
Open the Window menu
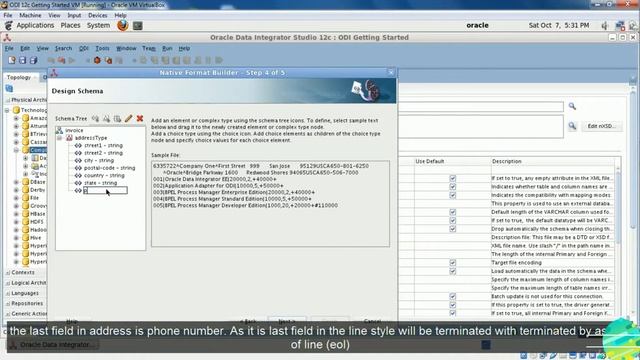126,48
